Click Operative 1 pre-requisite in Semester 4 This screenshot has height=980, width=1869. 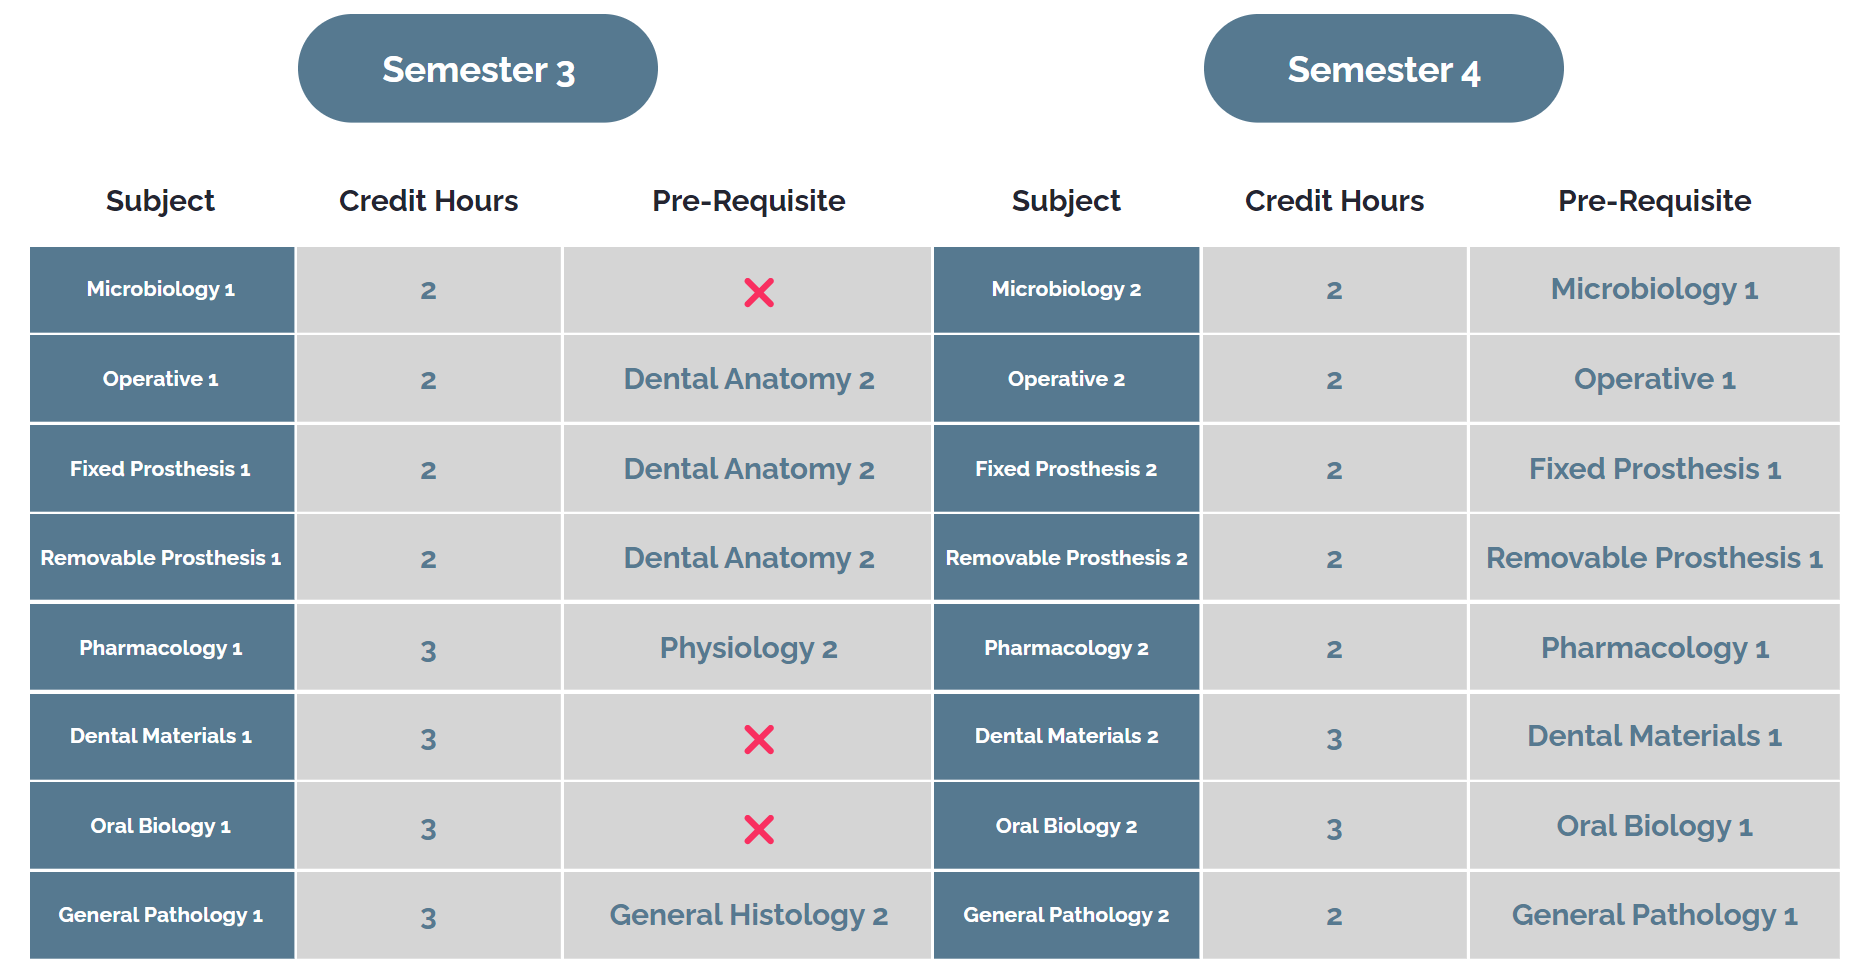(1654, 379)
